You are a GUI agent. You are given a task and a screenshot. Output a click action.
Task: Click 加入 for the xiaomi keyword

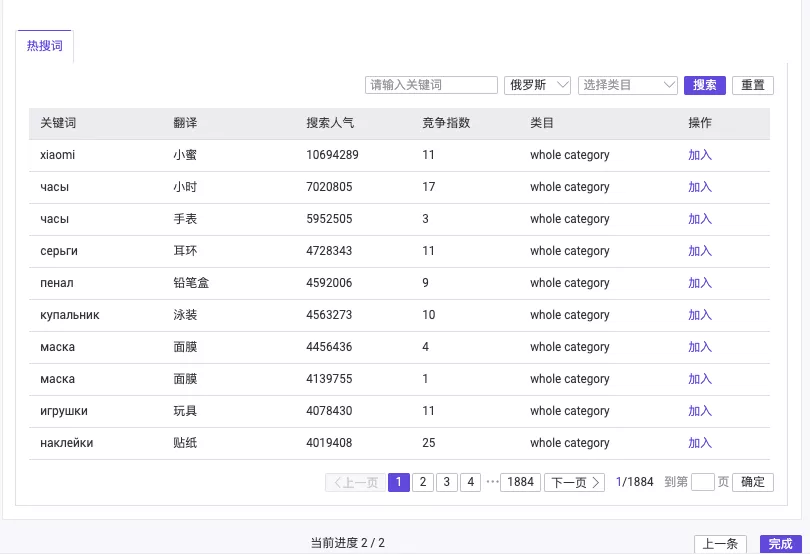[x=700, y=155]
